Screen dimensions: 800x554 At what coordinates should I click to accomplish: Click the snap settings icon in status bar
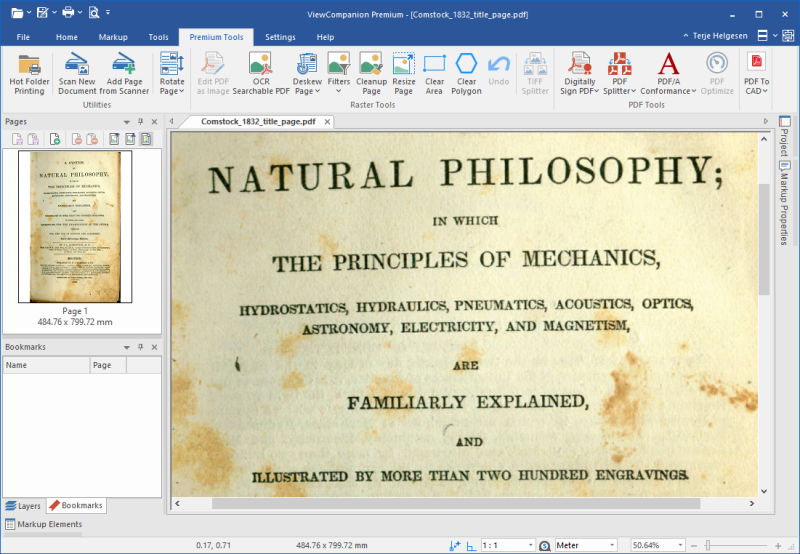click(455, 545)
